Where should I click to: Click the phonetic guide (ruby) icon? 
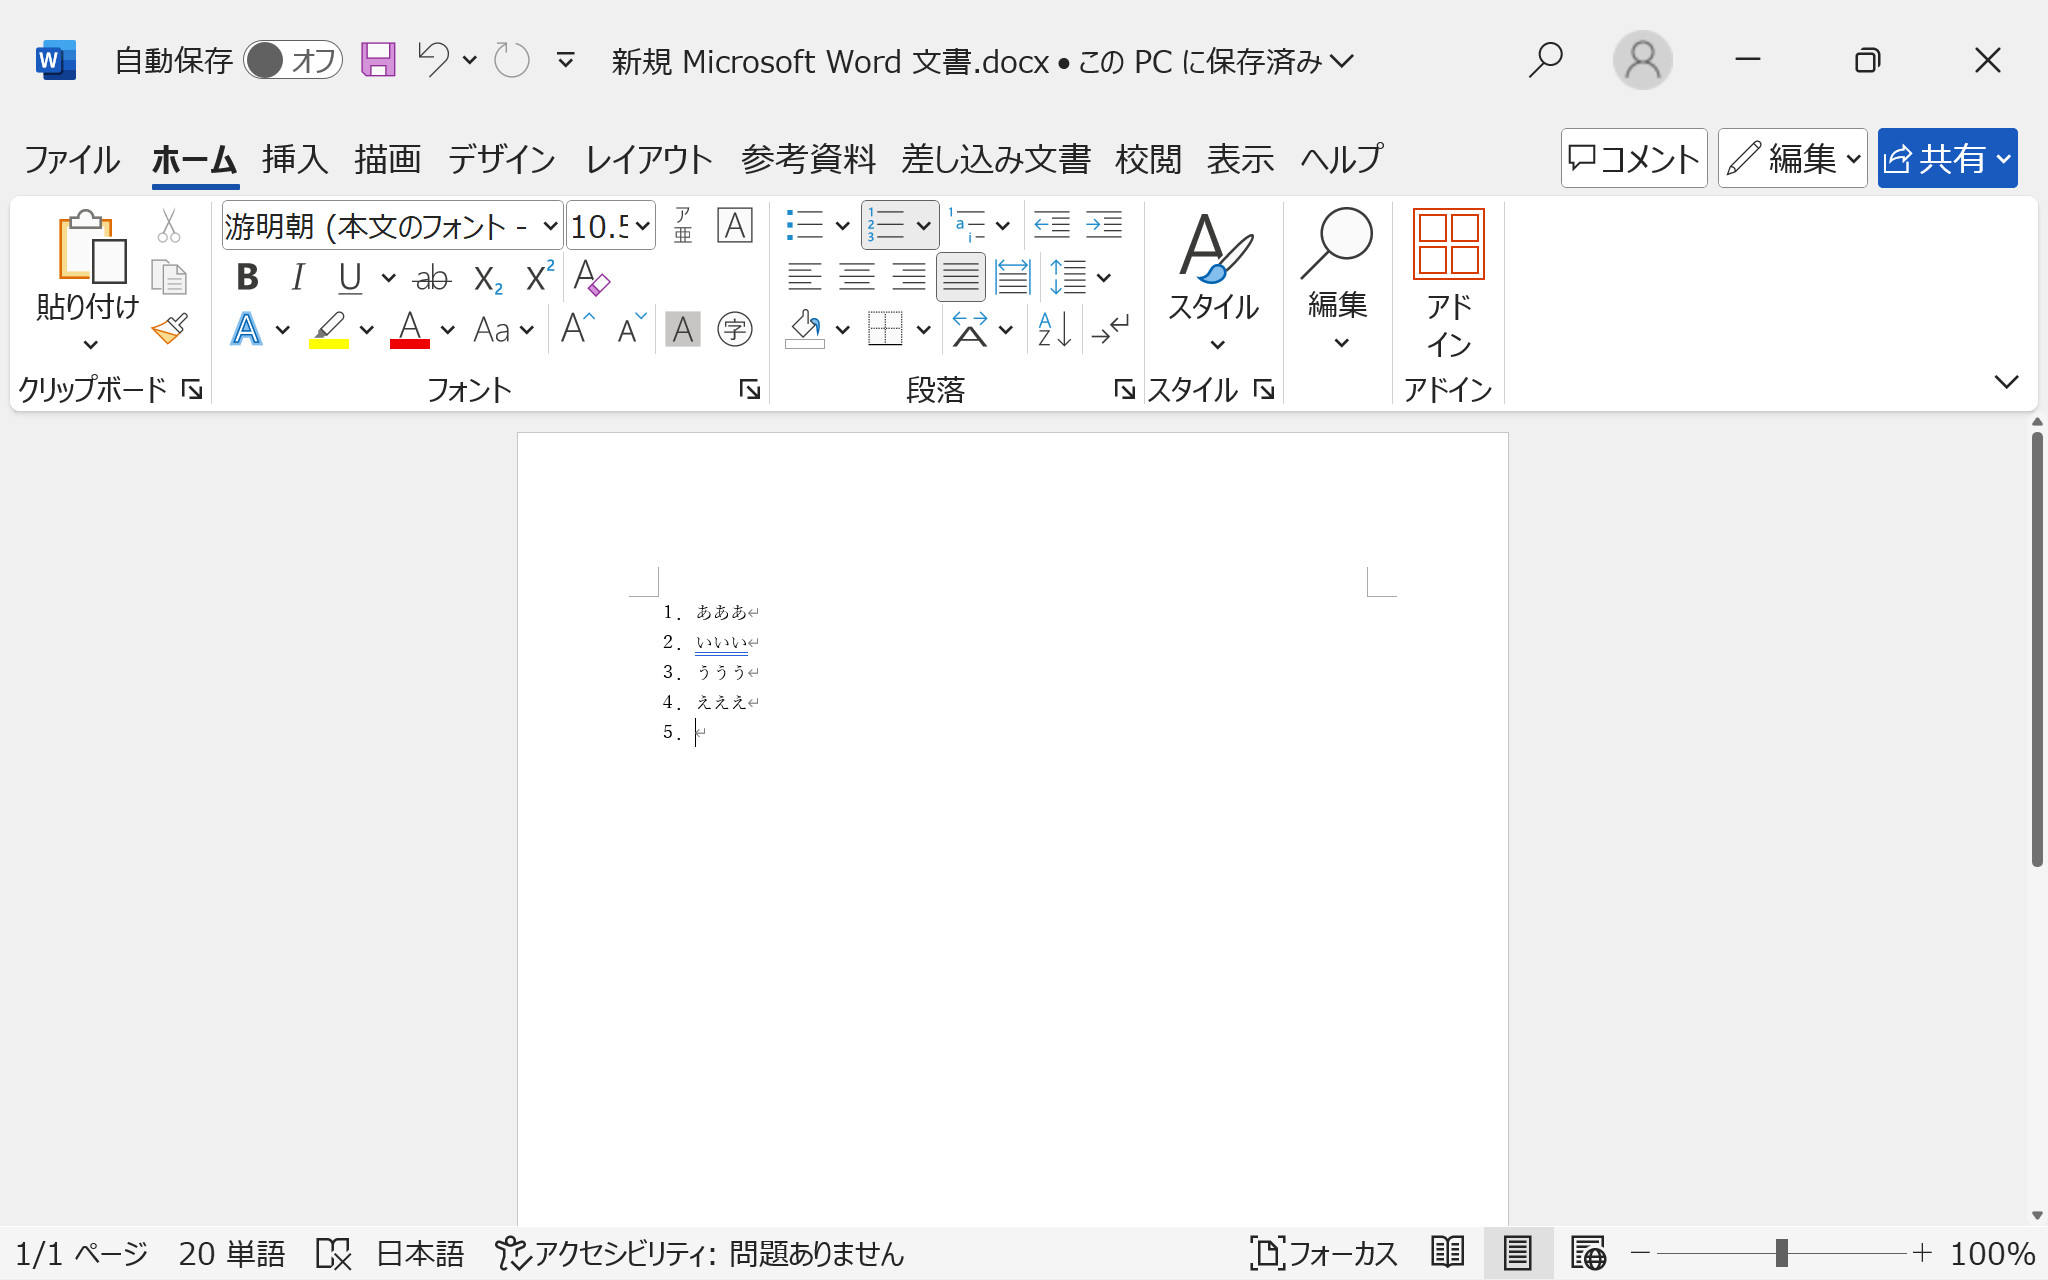click(683, 226)
